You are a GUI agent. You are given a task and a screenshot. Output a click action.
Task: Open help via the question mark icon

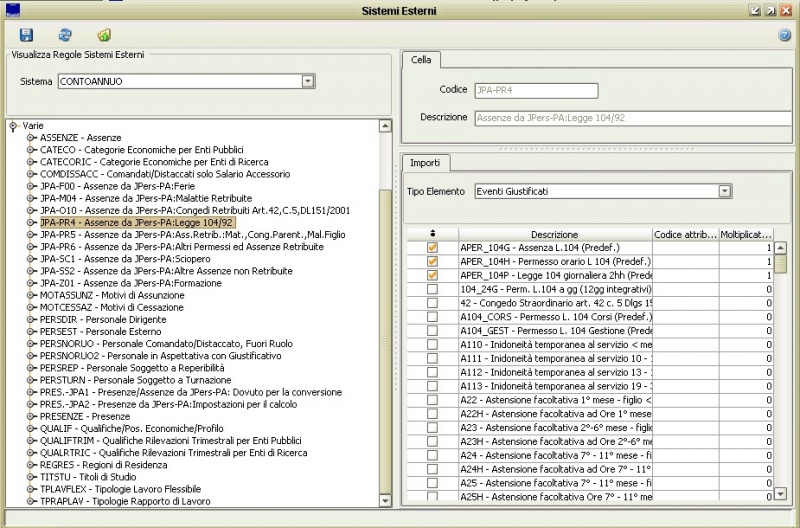point(784,35)
